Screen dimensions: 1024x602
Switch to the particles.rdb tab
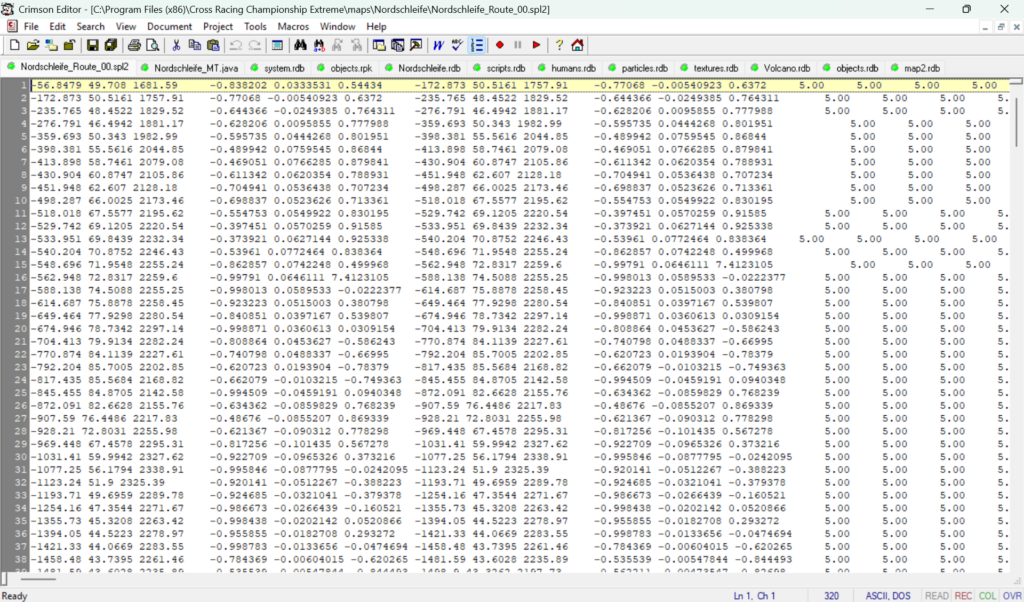coord(637,68)
